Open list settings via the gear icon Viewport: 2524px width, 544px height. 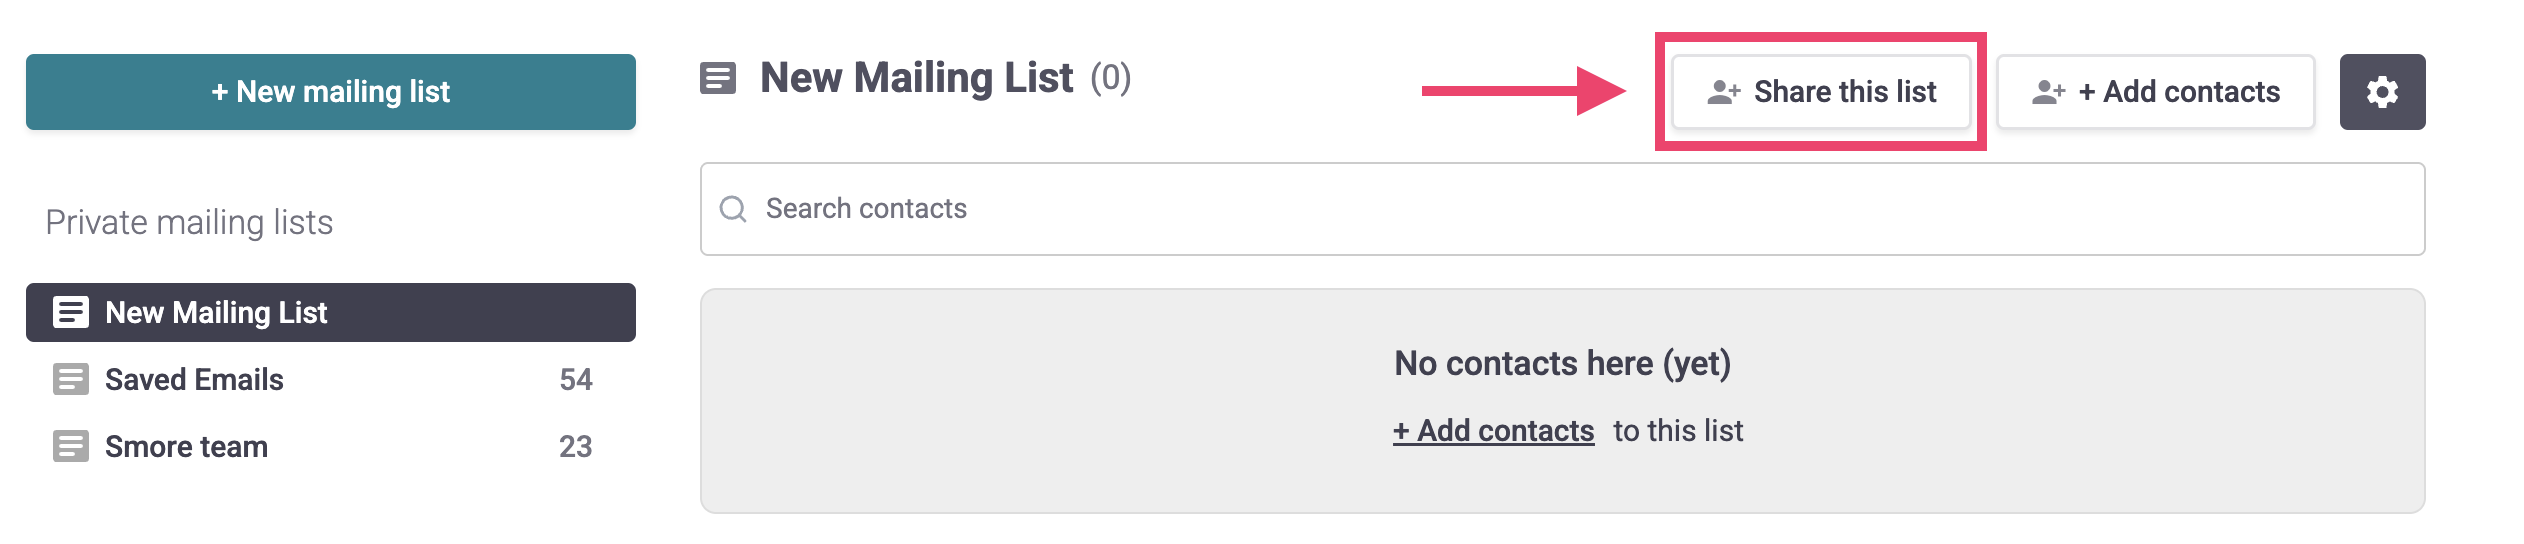pos(2382,92)
